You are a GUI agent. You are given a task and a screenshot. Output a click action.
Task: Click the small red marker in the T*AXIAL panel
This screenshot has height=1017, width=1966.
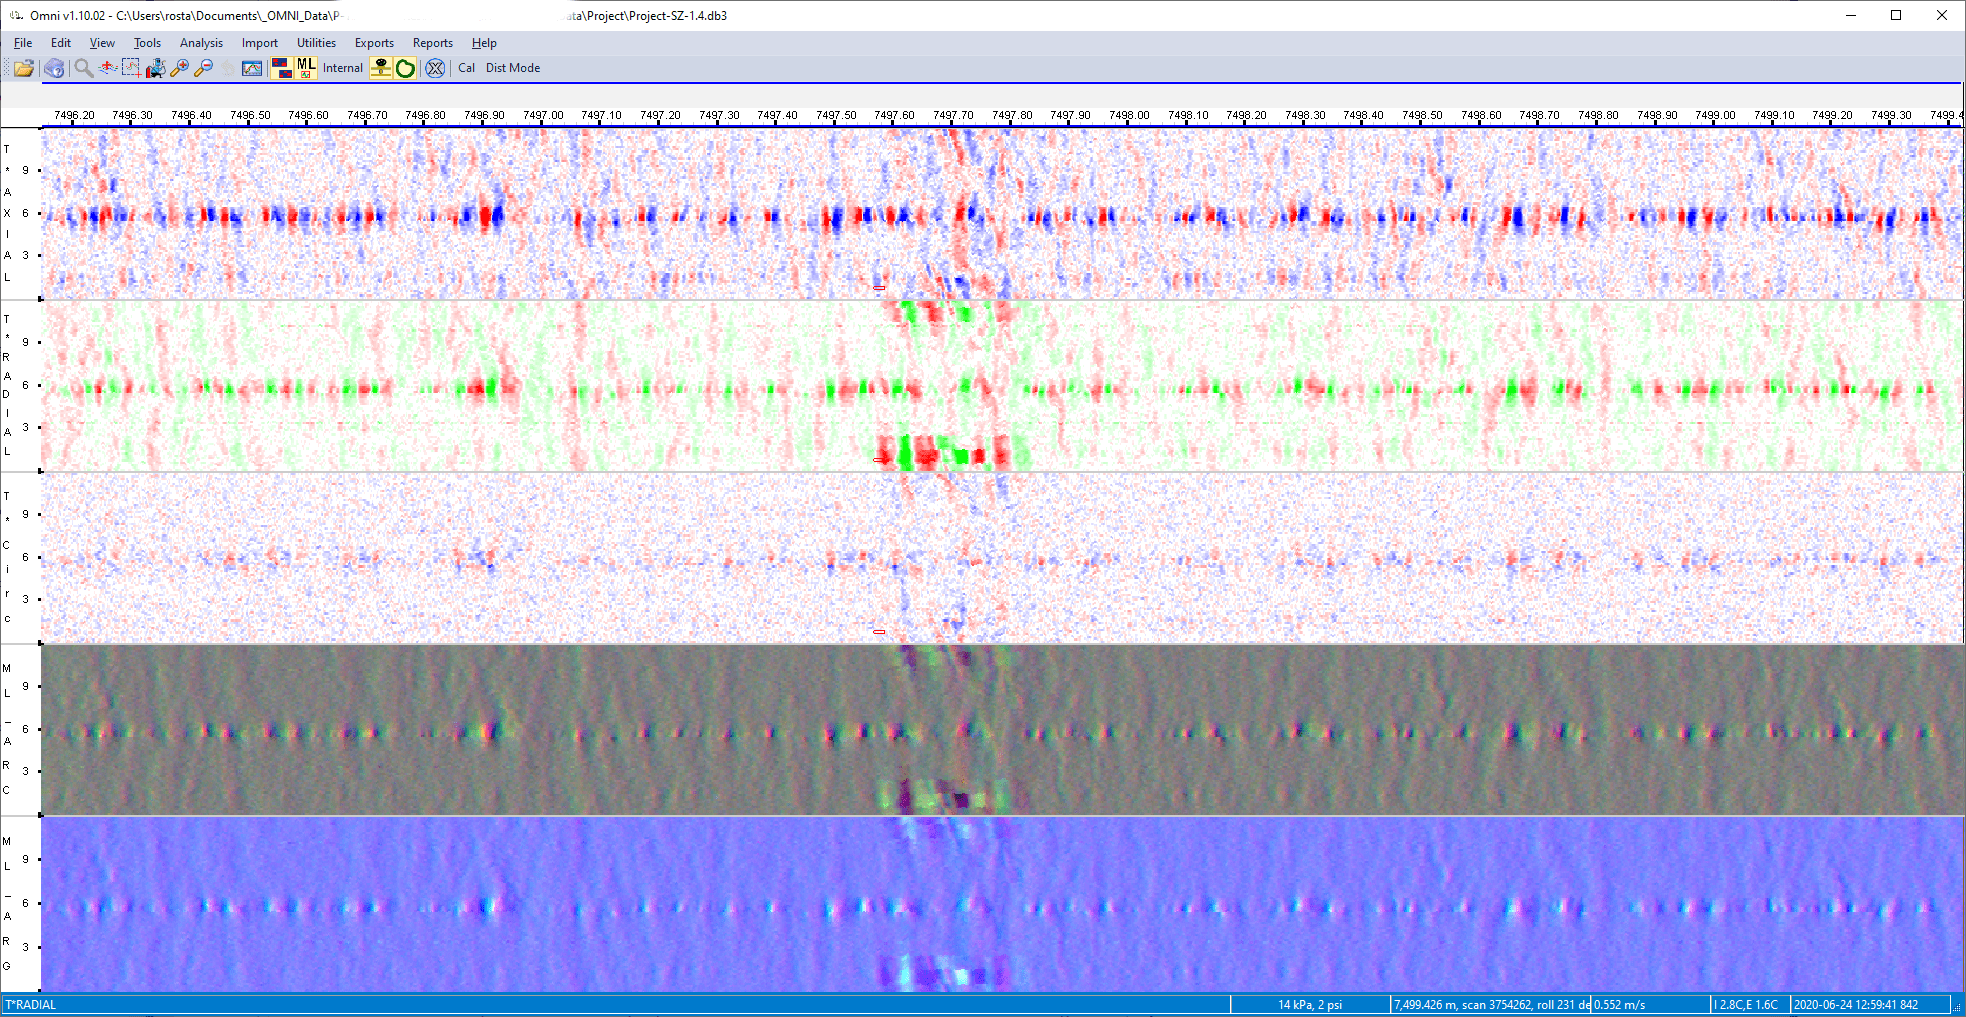pos(879,288)
